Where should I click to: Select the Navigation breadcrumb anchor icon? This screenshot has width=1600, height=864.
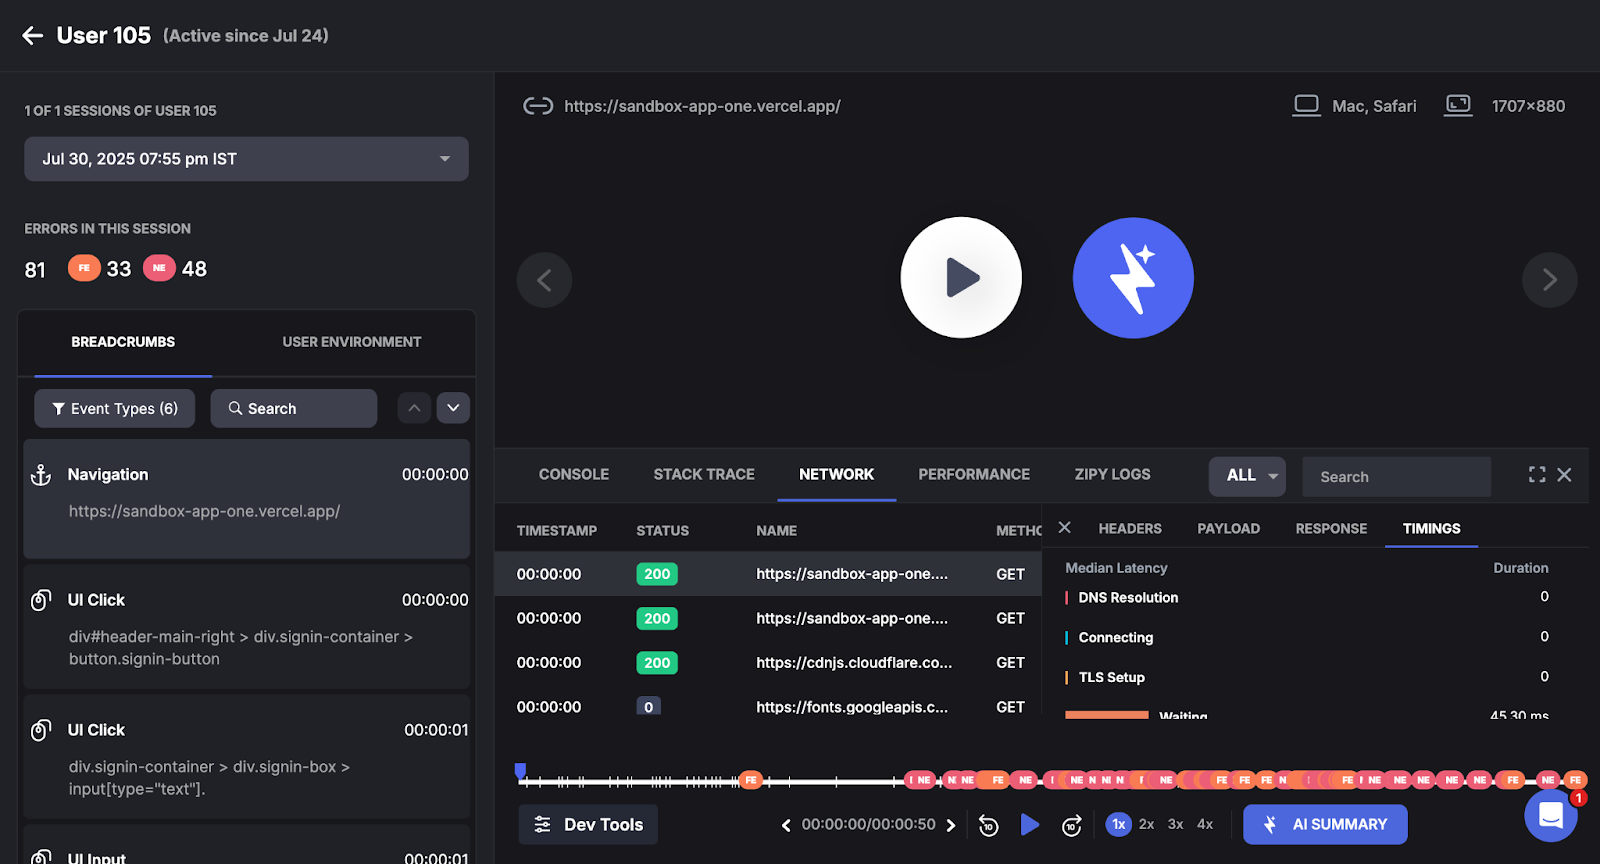pos(41,475)
